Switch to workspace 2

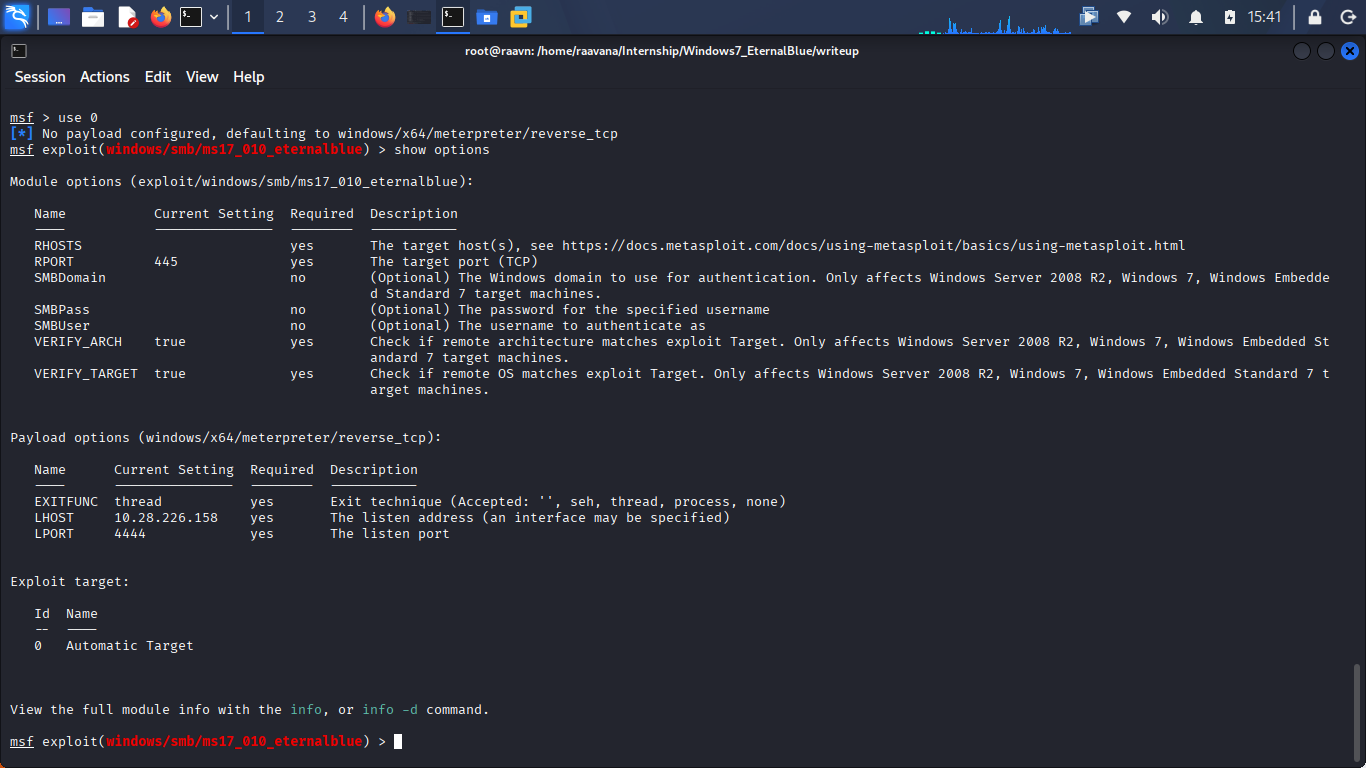tap(280, 17)
